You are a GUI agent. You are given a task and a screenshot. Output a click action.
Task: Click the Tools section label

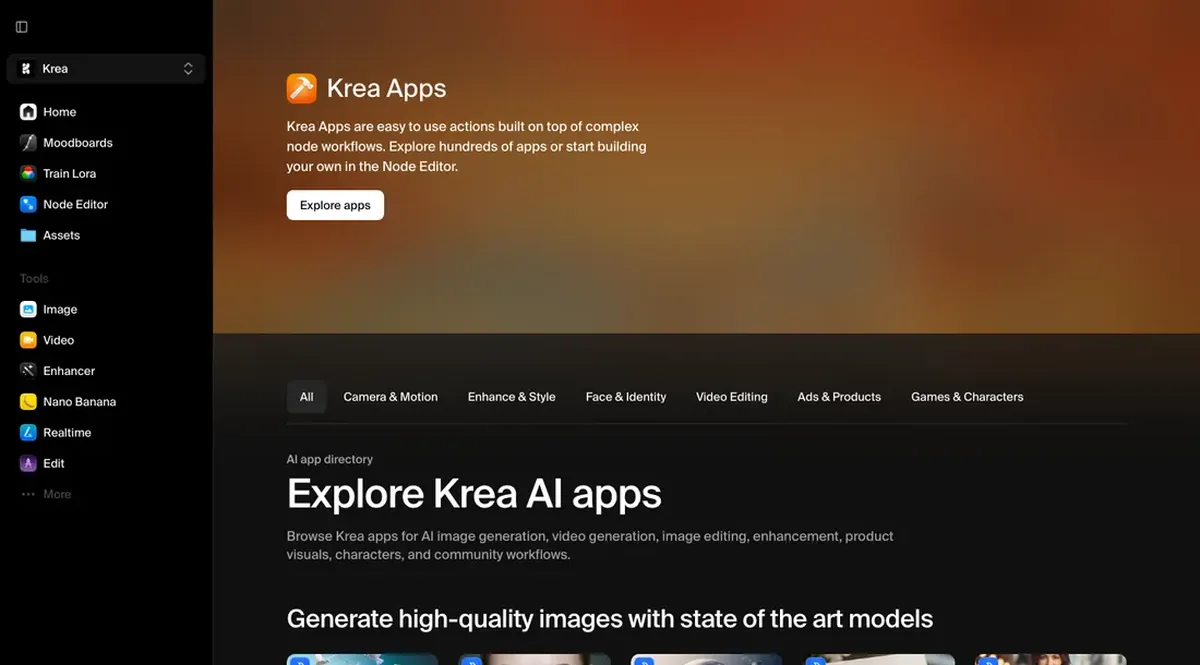pos(34,279)
